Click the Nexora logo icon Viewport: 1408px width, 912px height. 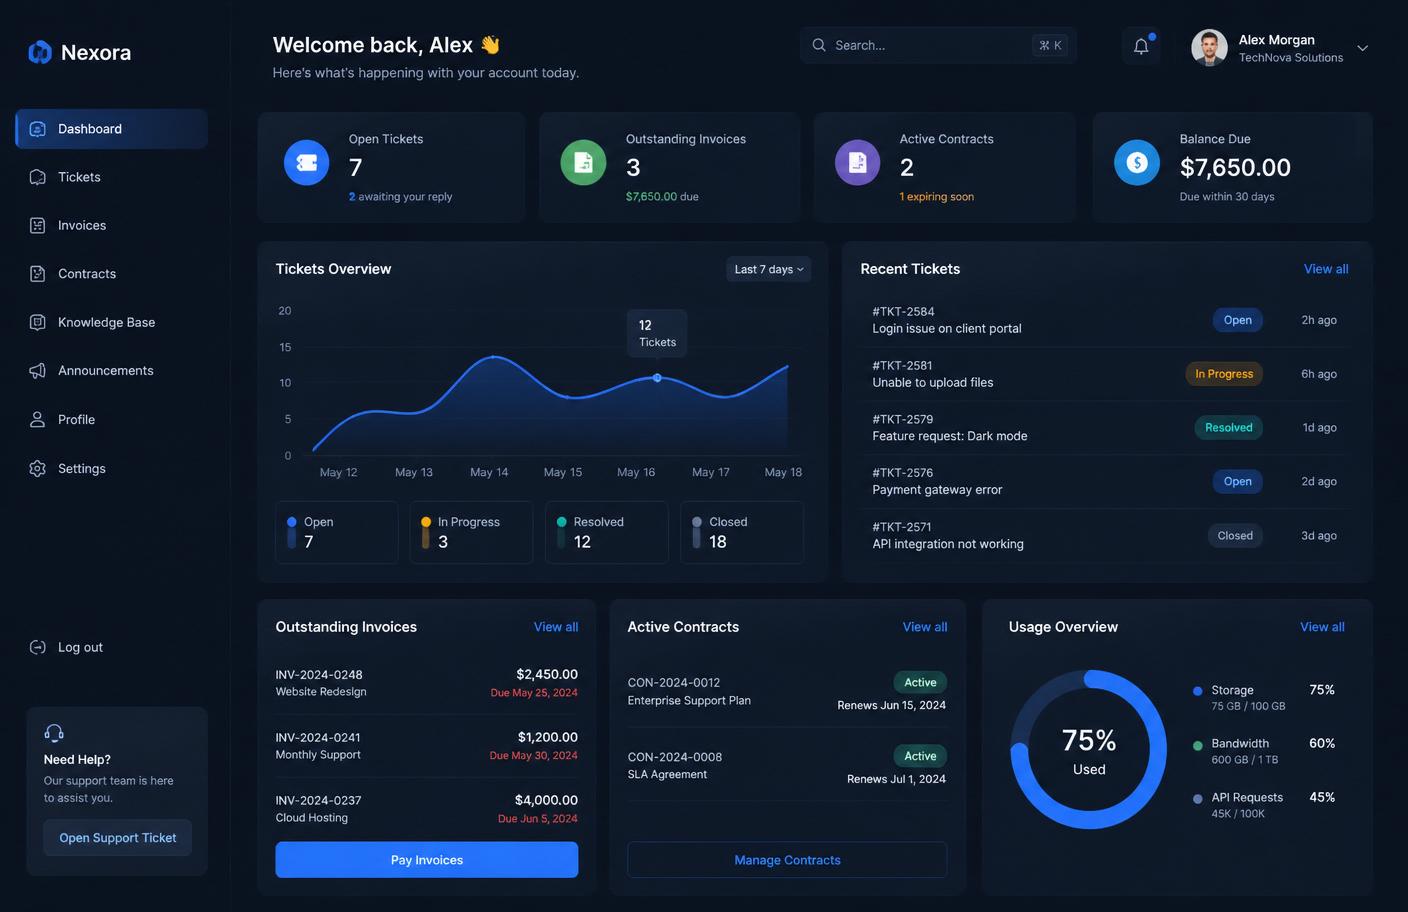click(x=40, y=52)
